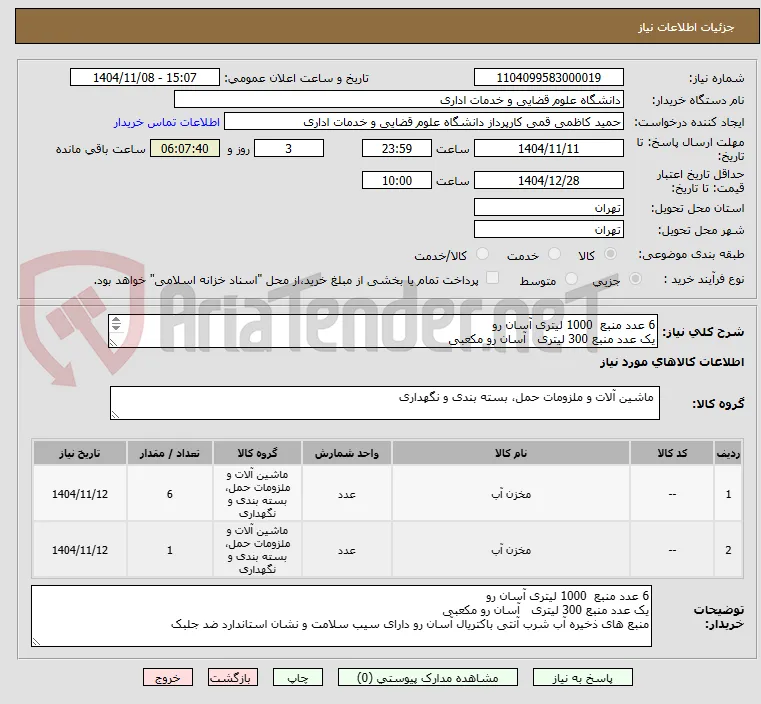The image size is (761, 704).
Task: Click date 1404/11/12 in row 2
Action: pyautogui.click(x=80, y=550)
